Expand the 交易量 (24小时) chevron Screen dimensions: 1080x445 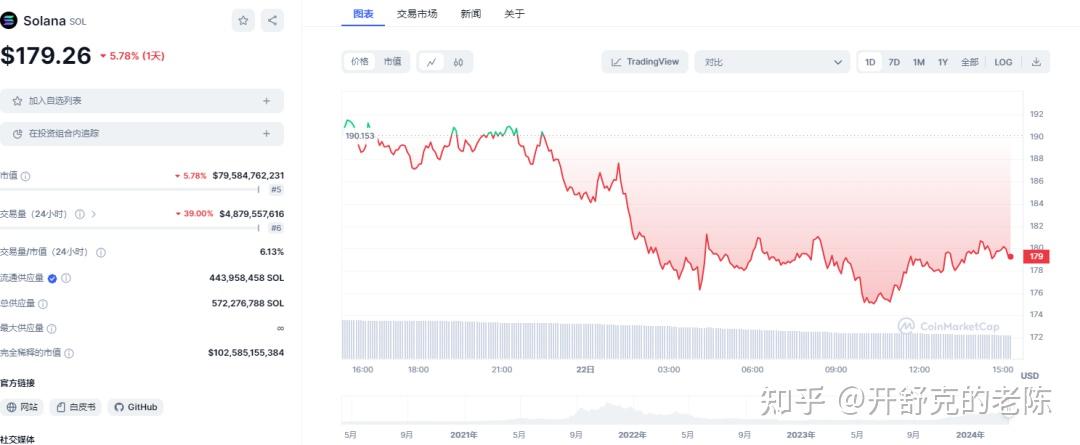click(94, 214)
